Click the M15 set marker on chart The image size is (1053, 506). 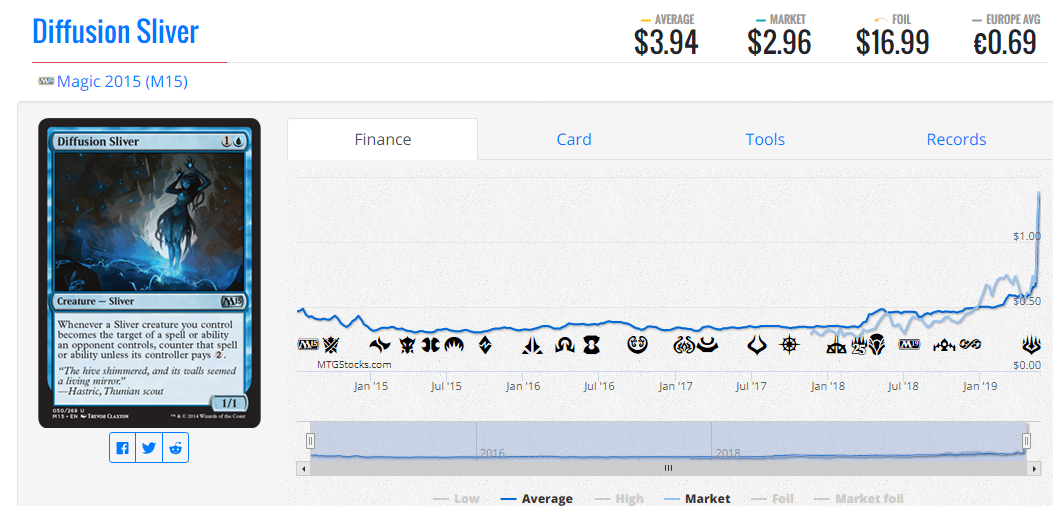pos(308,345)
